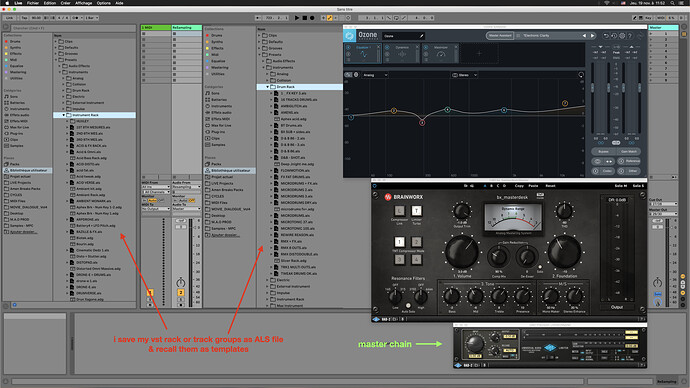Collapse the highlighted Instrument Rack folder
The image size is (690, 388).
[64, 115]
